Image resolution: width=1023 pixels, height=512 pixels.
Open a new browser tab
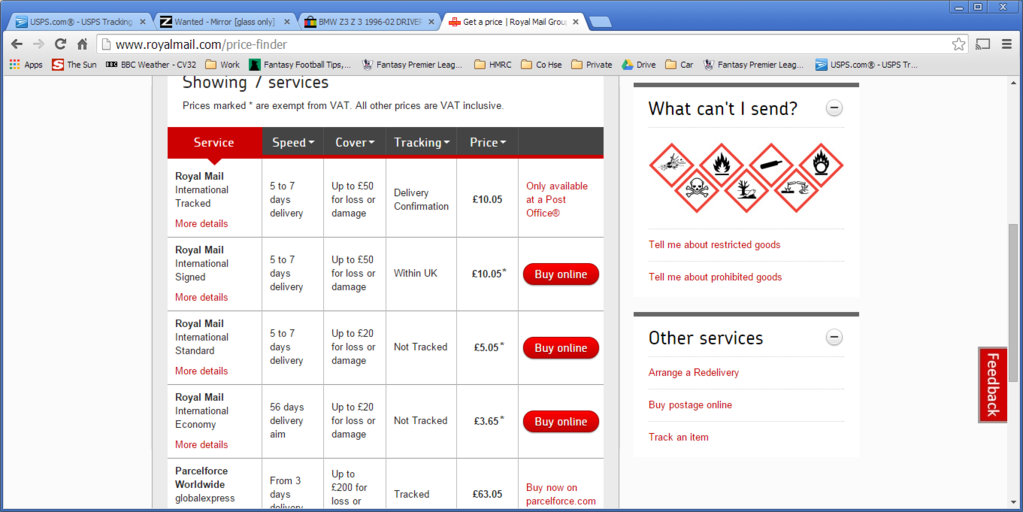point(600,22)
